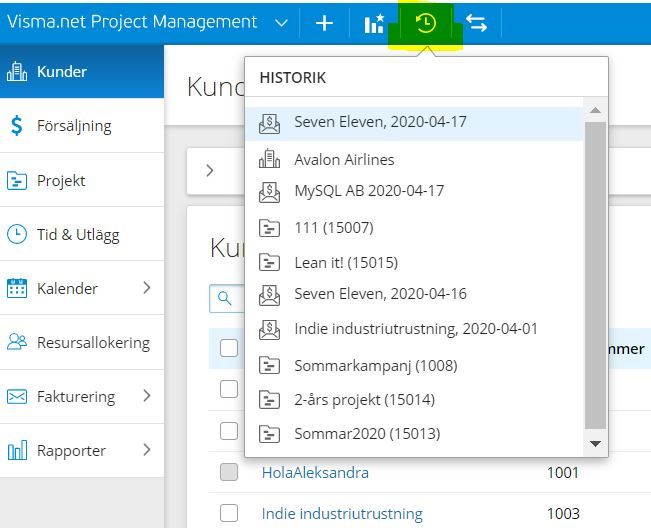
Task: Toggle the select-all checkbox in table header
Action: [229, 348]
